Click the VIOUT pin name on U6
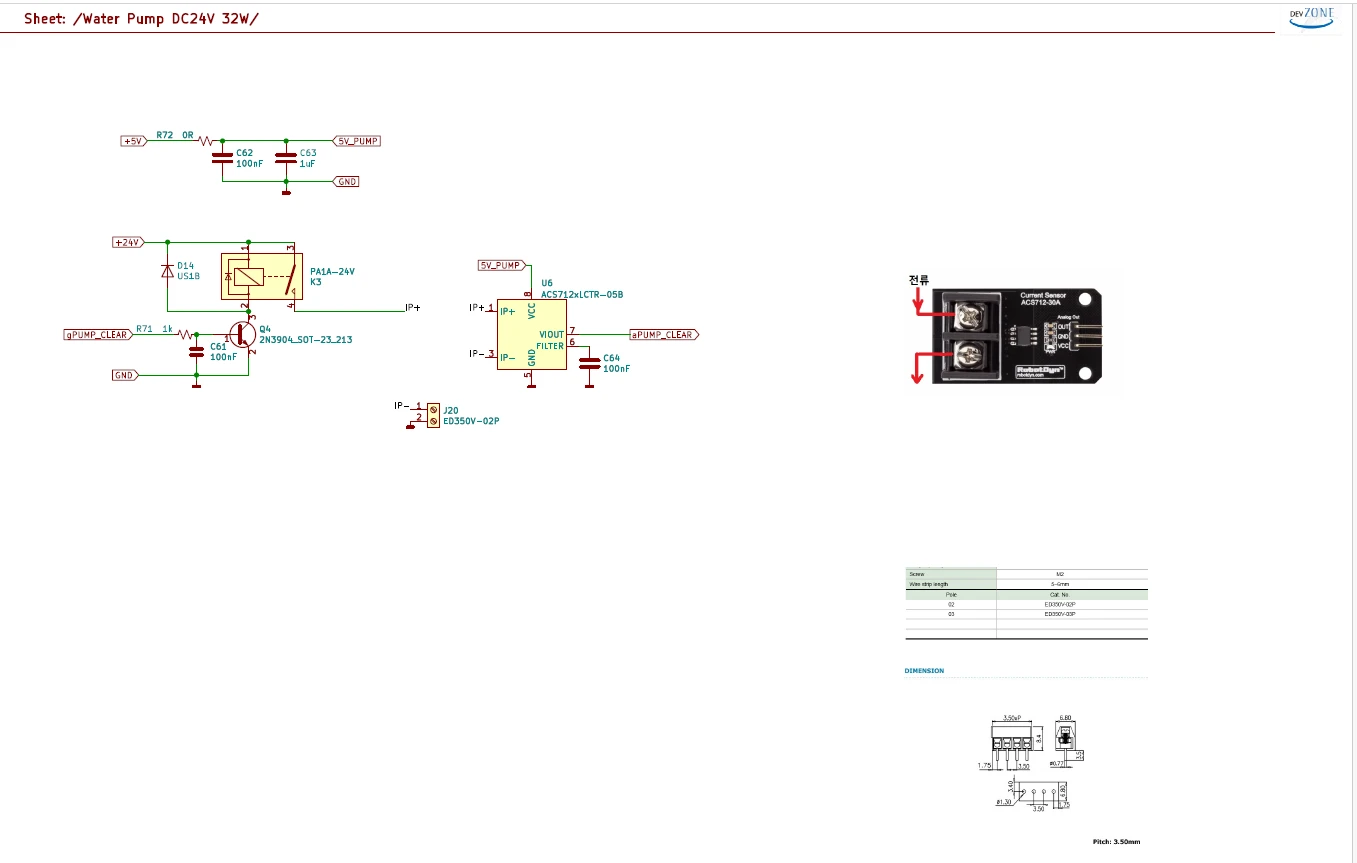 pos(552,334)
